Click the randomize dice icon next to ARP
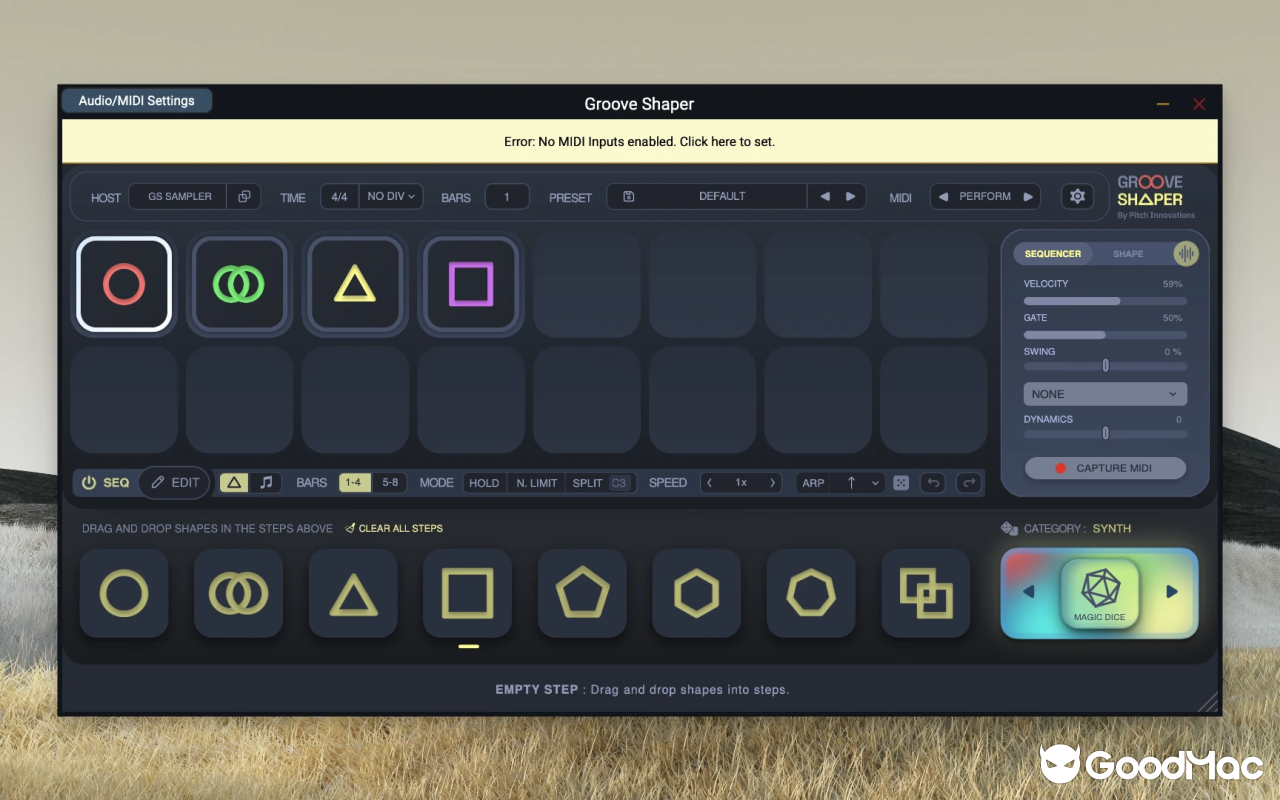 pos(900,483)
